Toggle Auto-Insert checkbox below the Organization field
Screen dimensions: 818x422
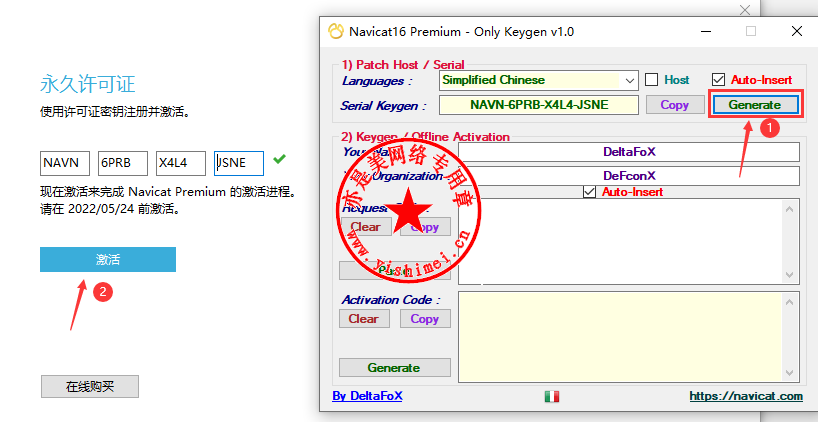pos(590,191)
